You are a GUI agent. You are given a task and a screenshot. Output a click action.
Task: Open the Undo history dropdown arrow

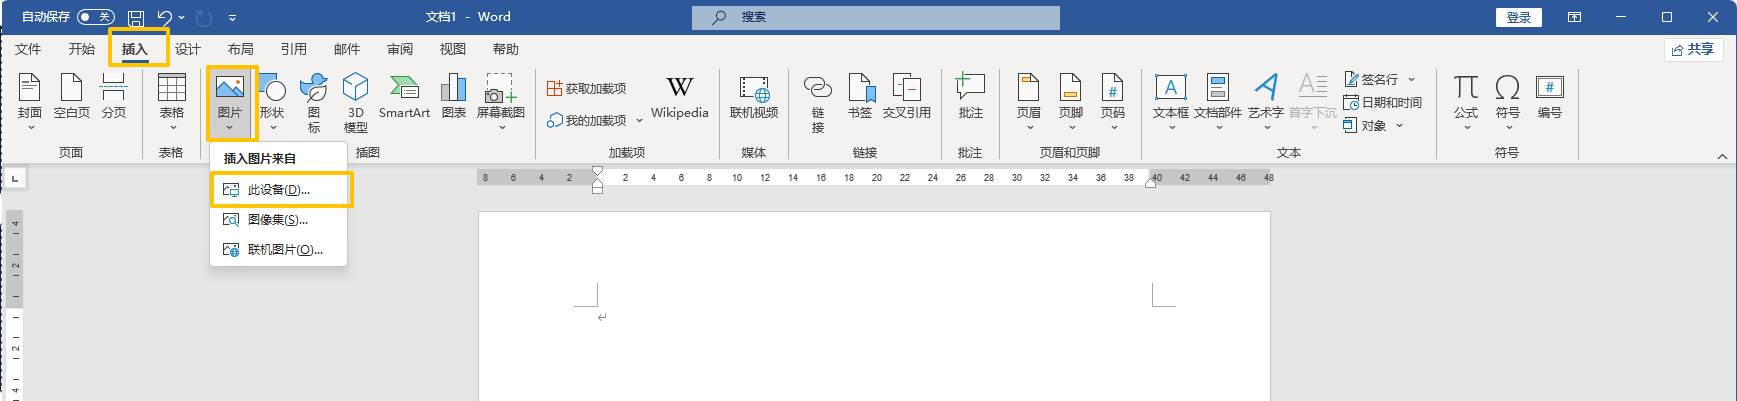[x=181, y=17]
